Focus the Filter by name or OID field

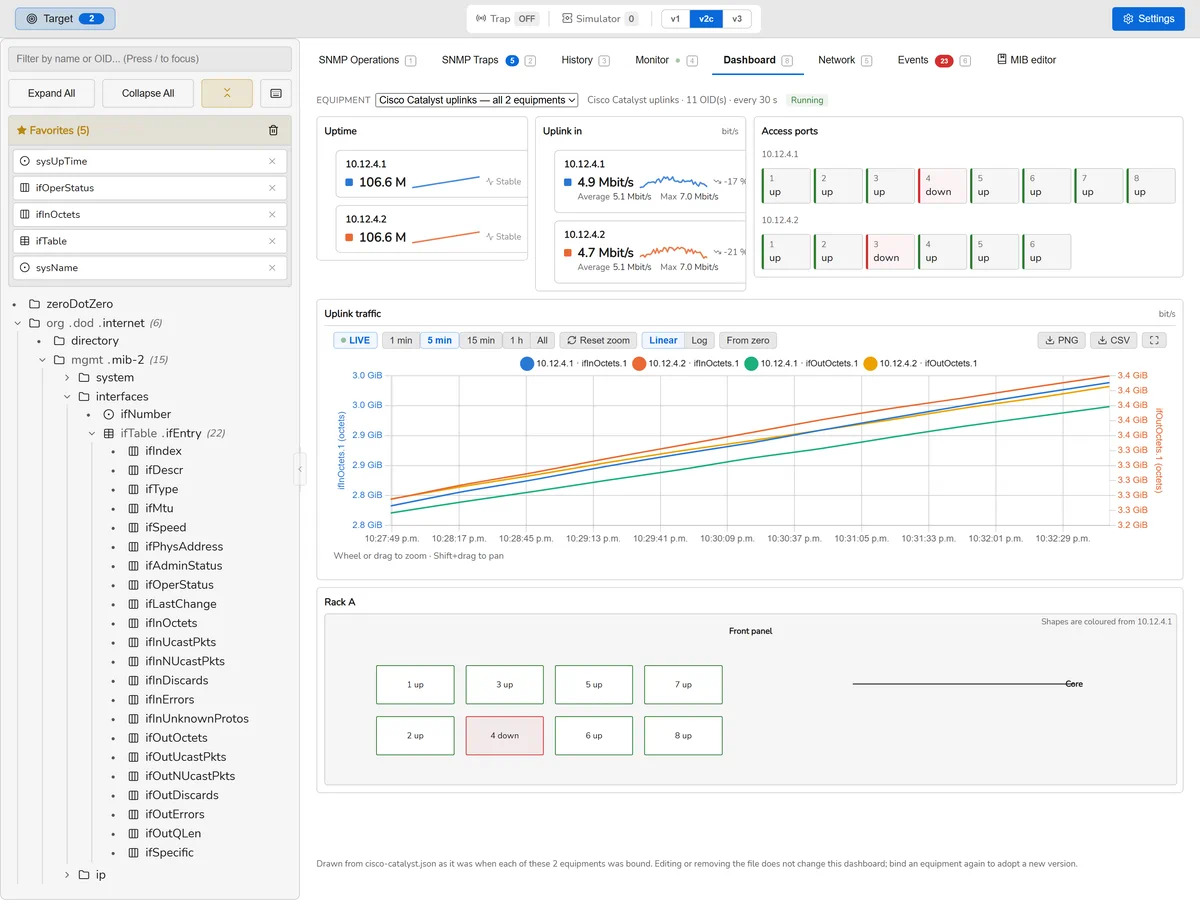point(150,59)
